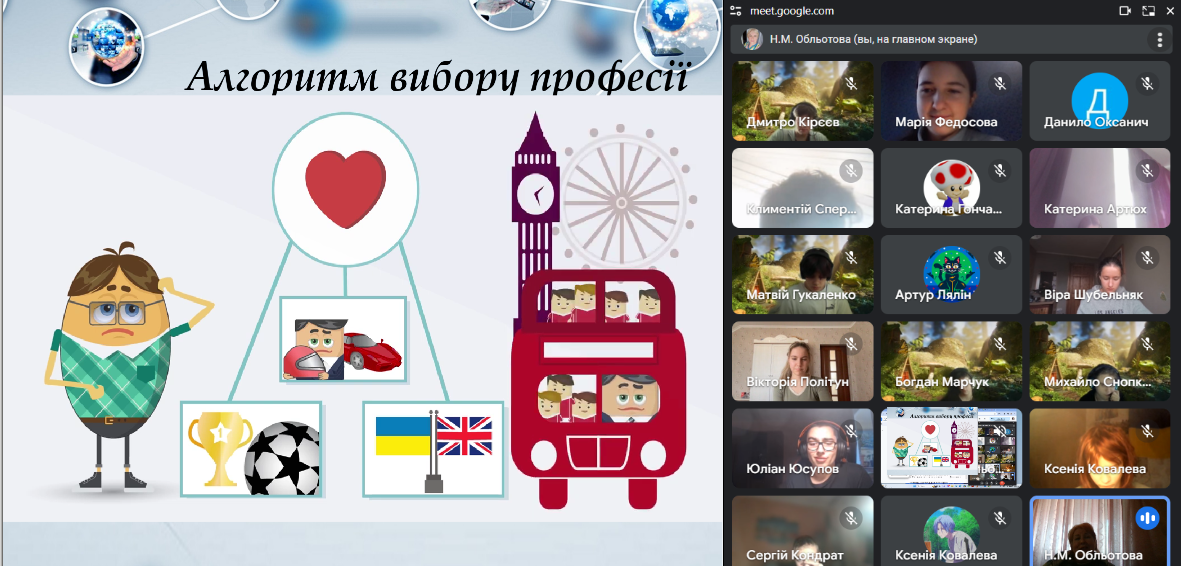Click the red heart circle on slide
Image resolution: width=1181 pixels, height=566 pixels.
345,188
